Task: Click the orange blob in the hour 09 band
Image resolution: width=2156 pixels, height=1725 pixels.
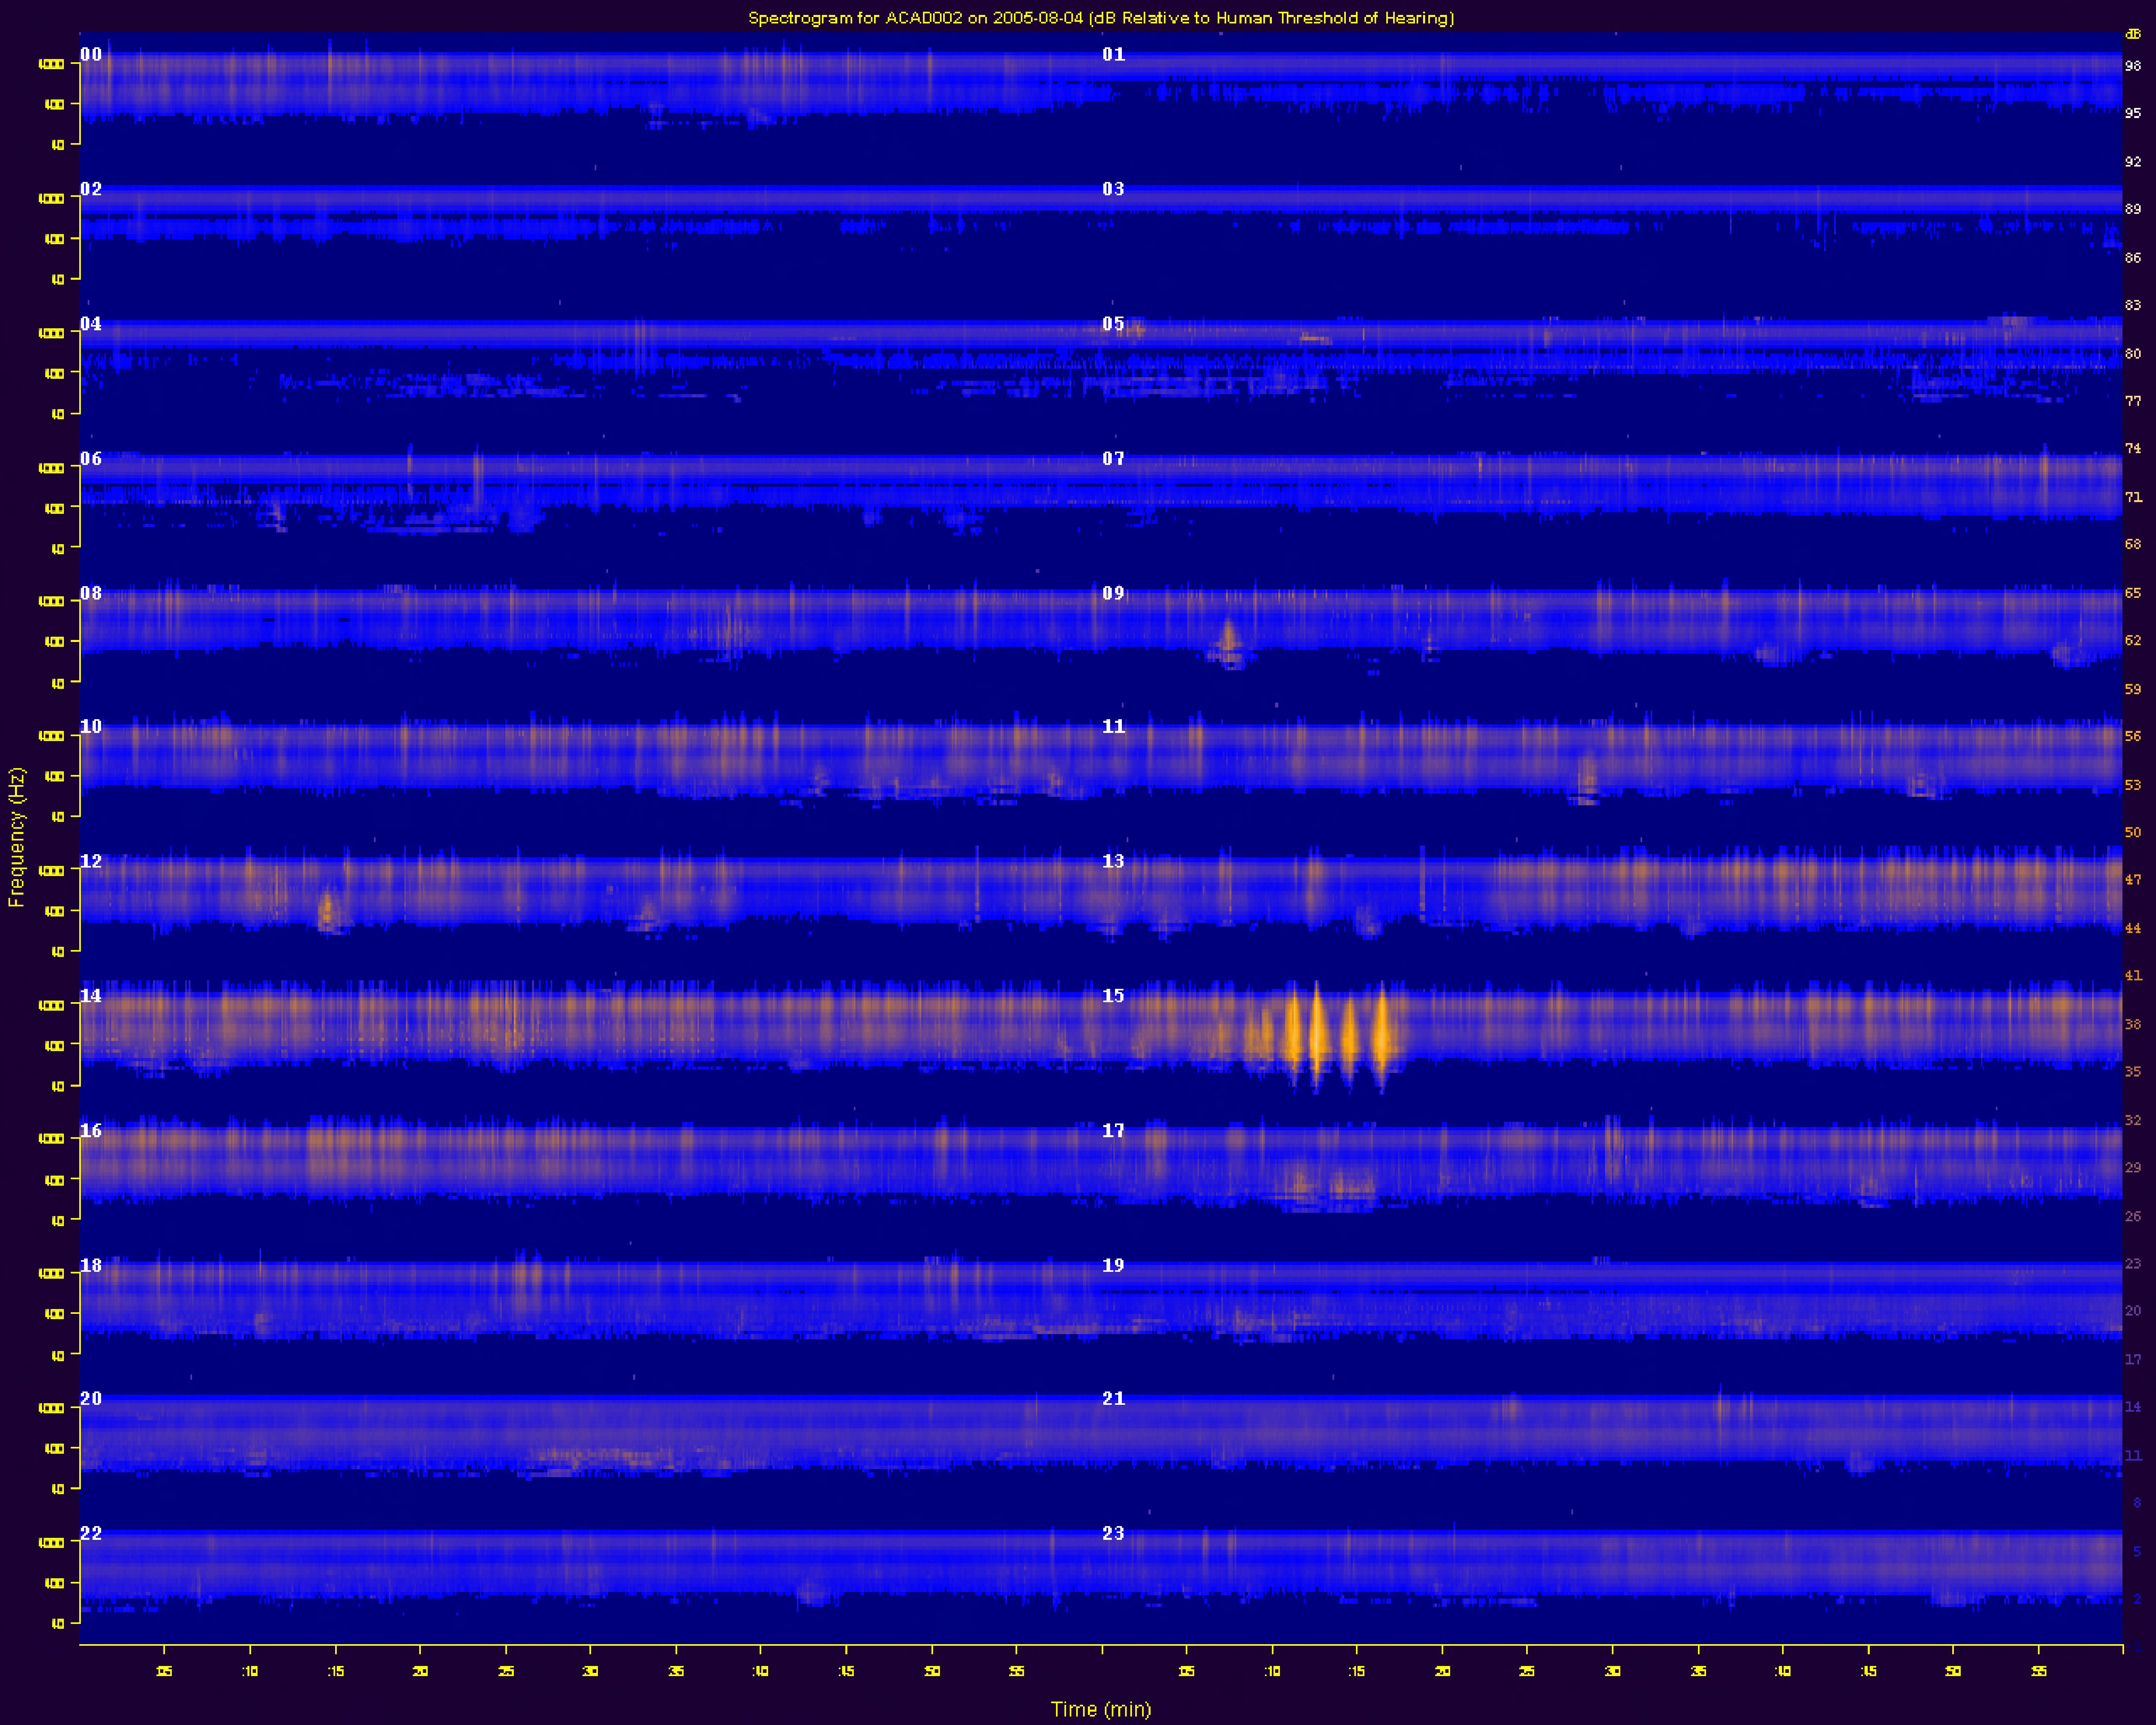Action: click(1228, 643)
